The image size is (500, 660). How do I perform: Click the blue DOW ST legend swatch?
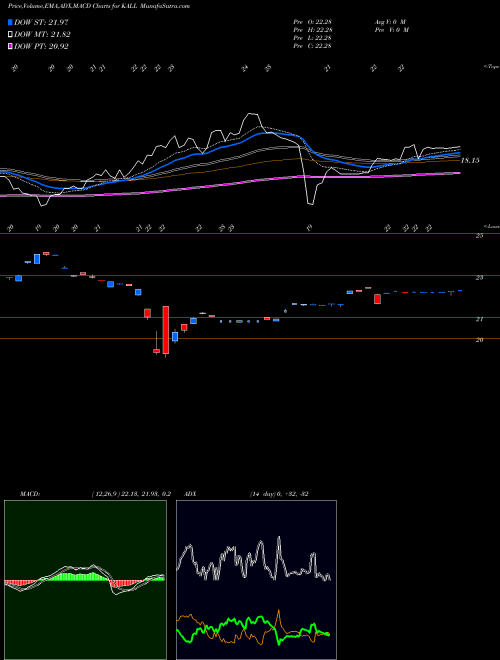coord(10,22)
